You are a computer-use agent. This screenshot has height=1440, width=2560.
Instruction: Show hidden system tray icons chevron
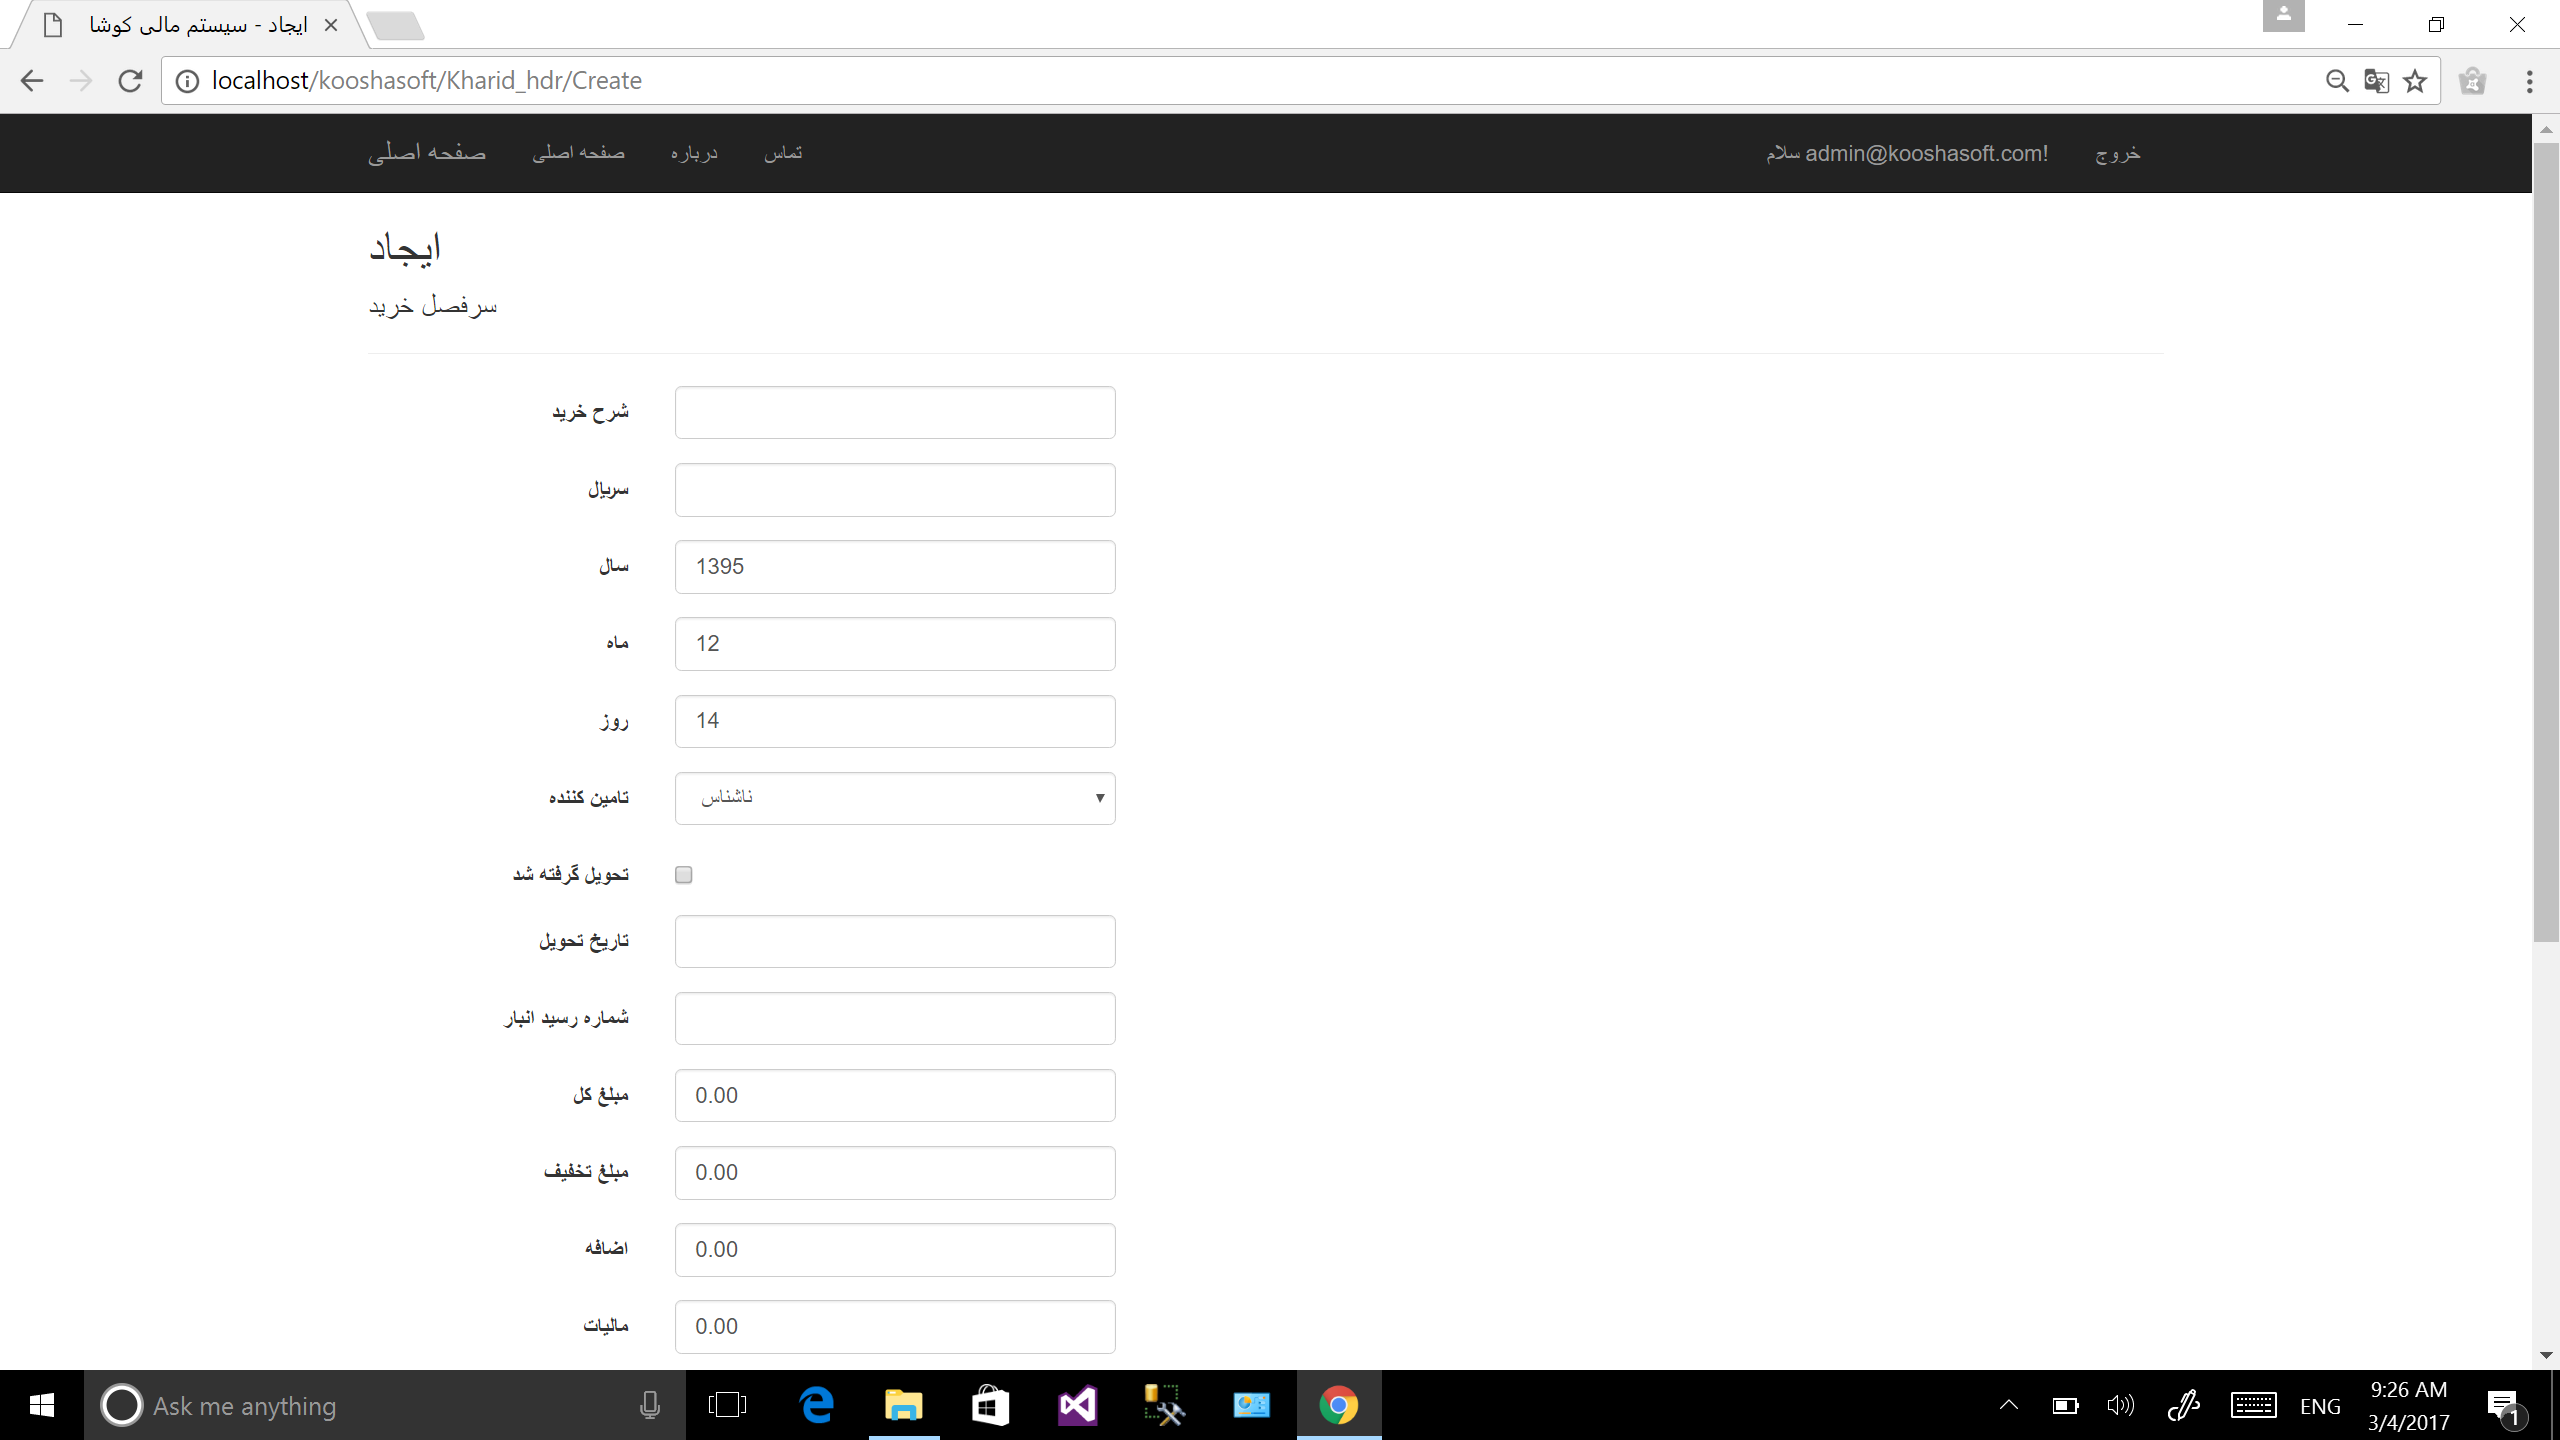[x=2008, y=1405]
